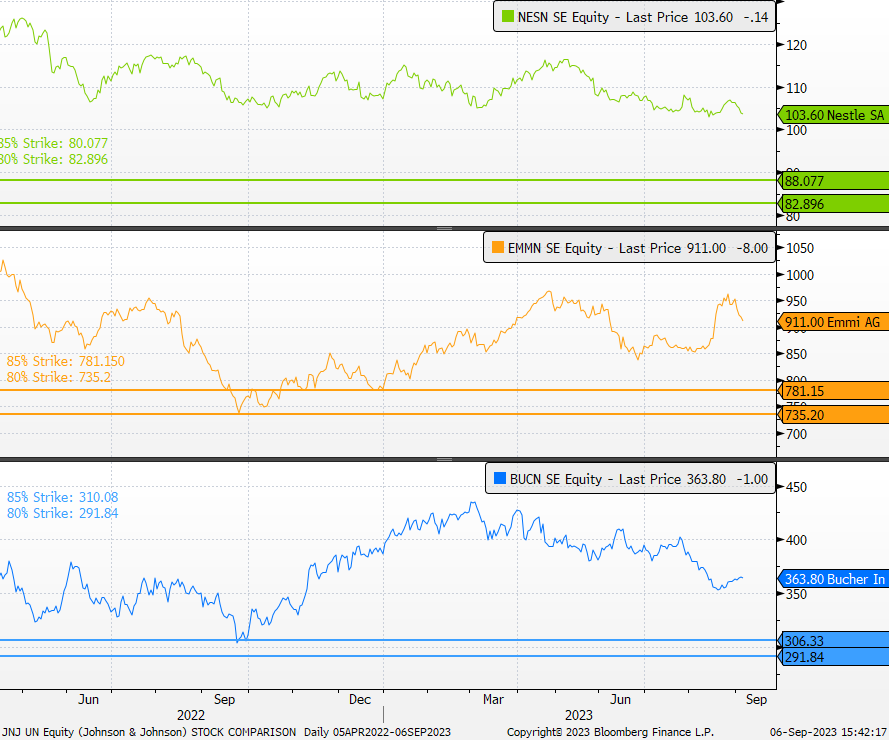Viewport: 889px width, 740px height.
Task: Select the green '85% Strike: 80.077' annotation
Action: click(53, 143)
